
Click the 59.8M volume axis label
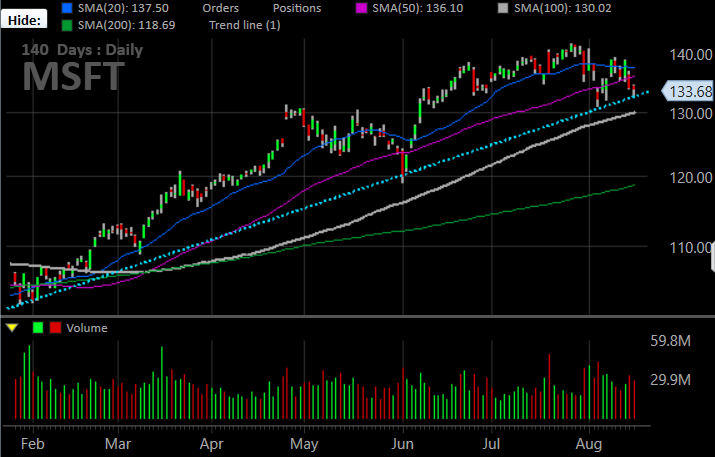[x=670, y=341]
